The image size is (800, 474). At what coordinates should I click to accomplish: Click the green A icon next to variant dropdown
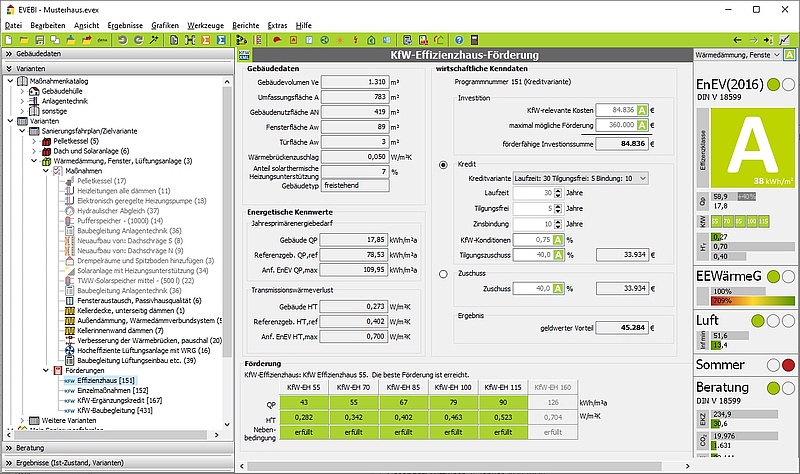click(x=789, y=55)
